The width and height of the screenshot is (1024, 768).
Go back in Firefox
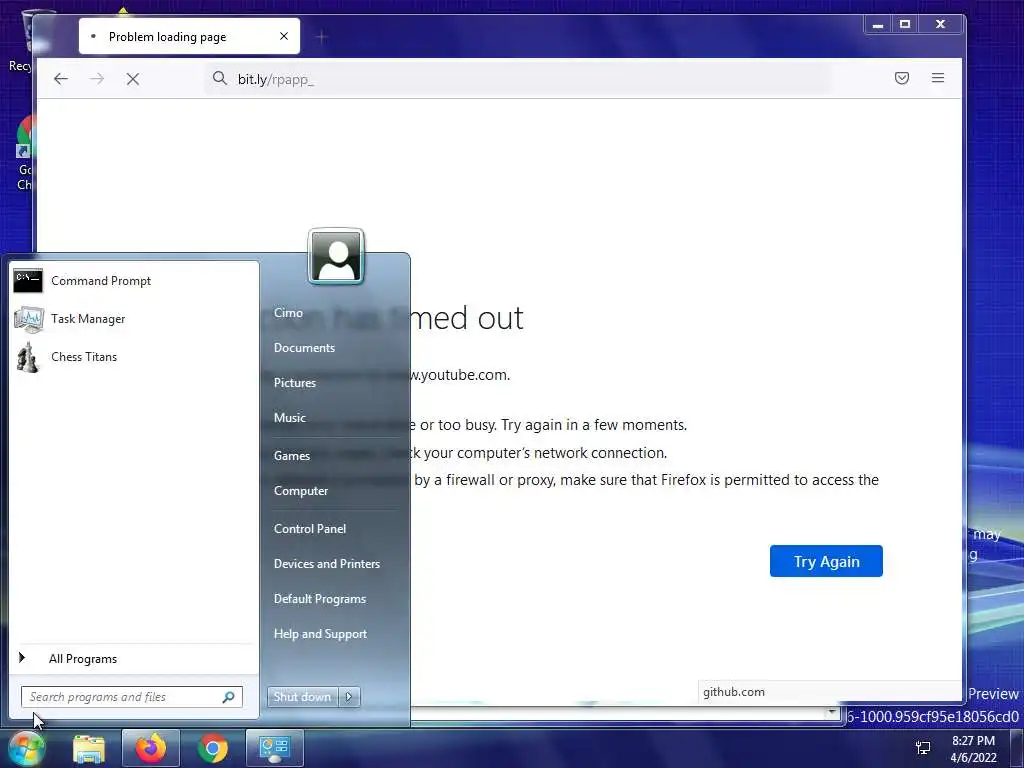[61, 79]
